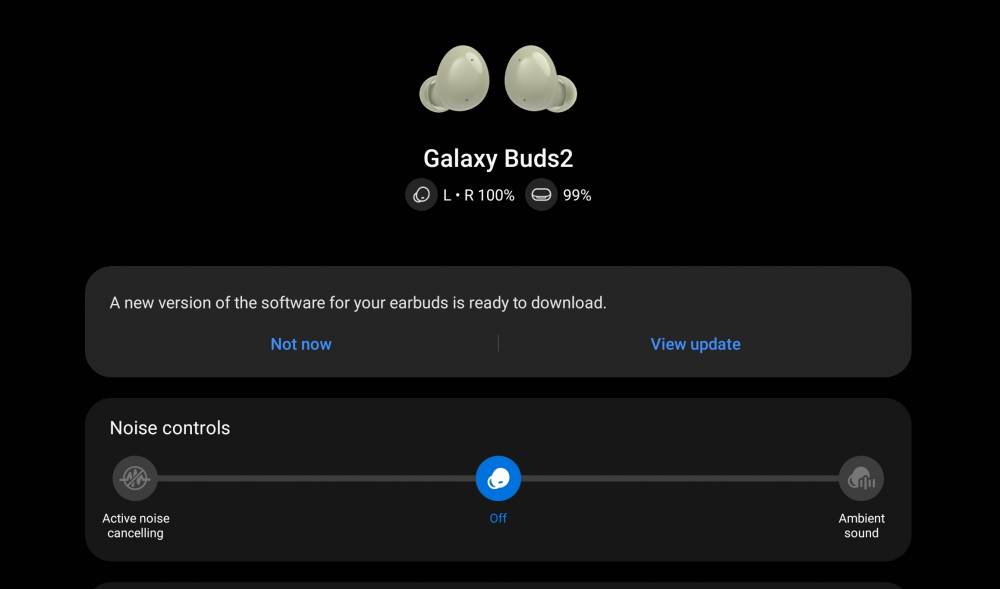Viewport: 1000px width, 589px height.
Task: Select the Active noise cancelling icon
Action: pyautogui.click(x=135, y=478)
